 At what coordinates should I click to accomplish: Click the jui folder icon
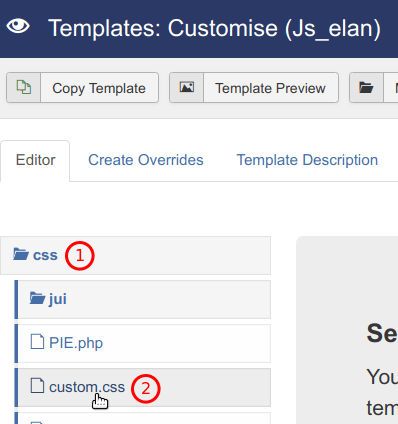[37, 298]
